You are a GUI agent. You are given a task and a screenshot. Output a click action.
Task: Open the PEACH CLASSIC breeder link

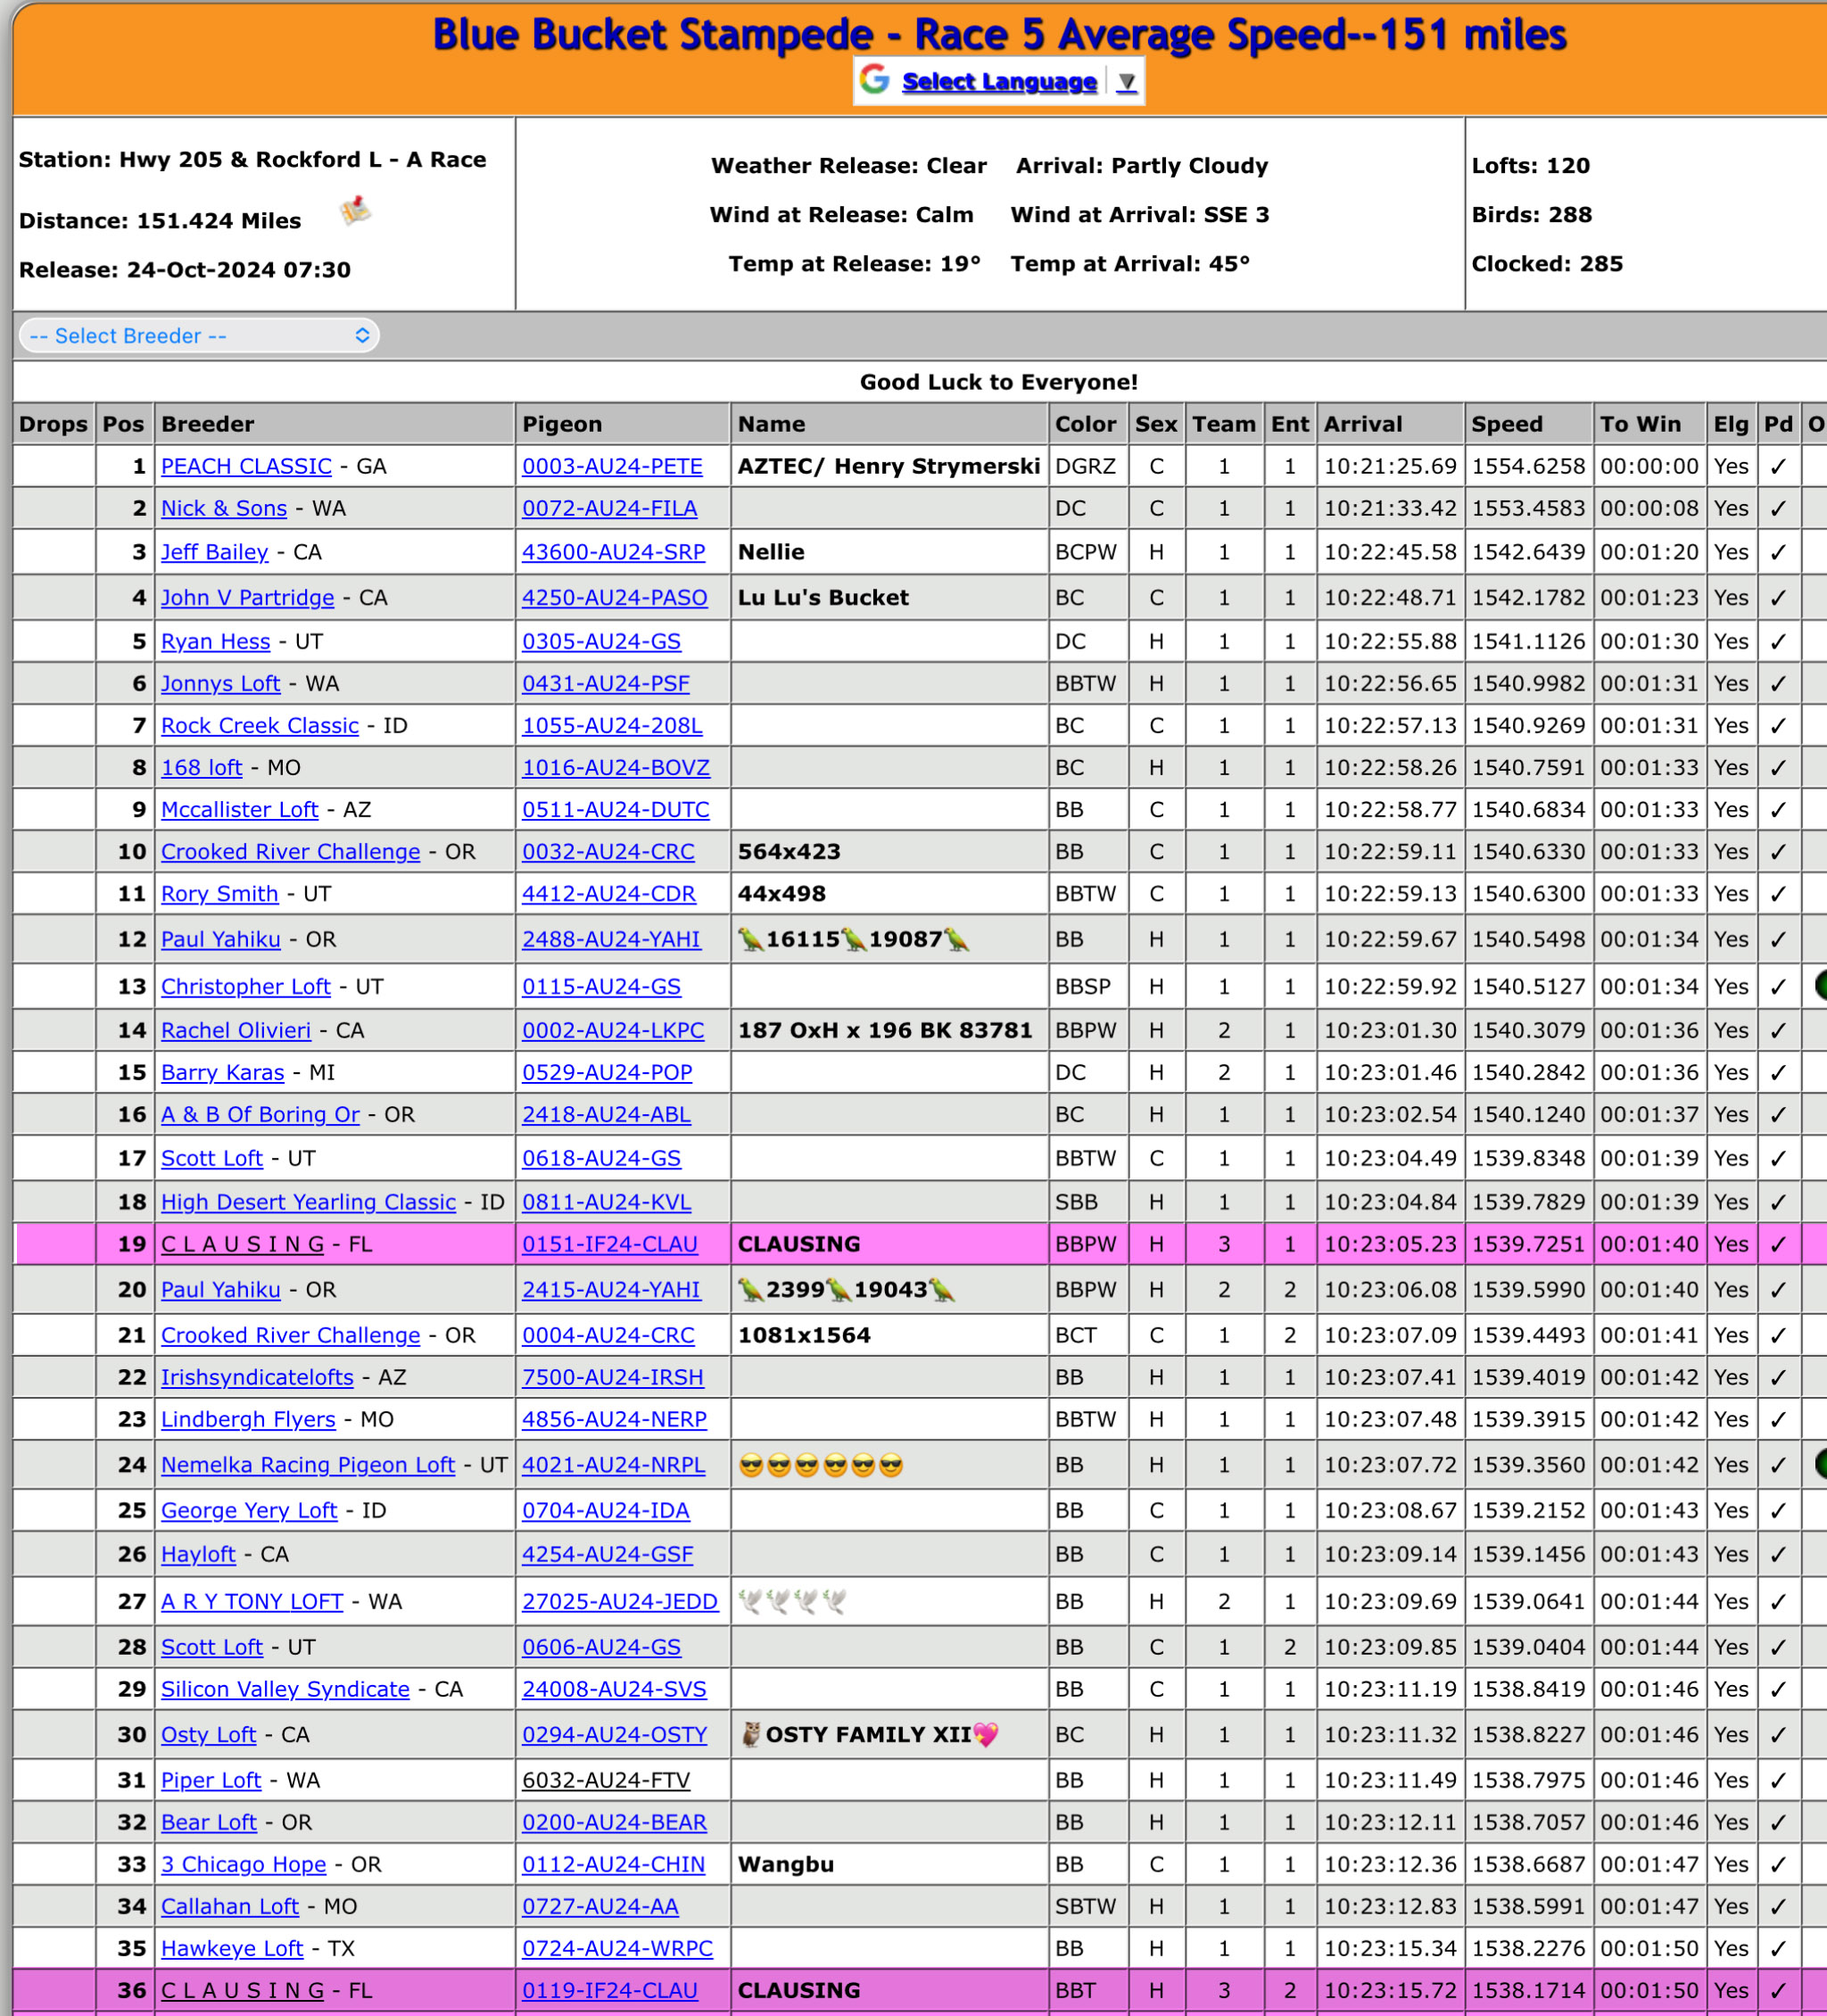pyautogui.click(x=246, y=467)
